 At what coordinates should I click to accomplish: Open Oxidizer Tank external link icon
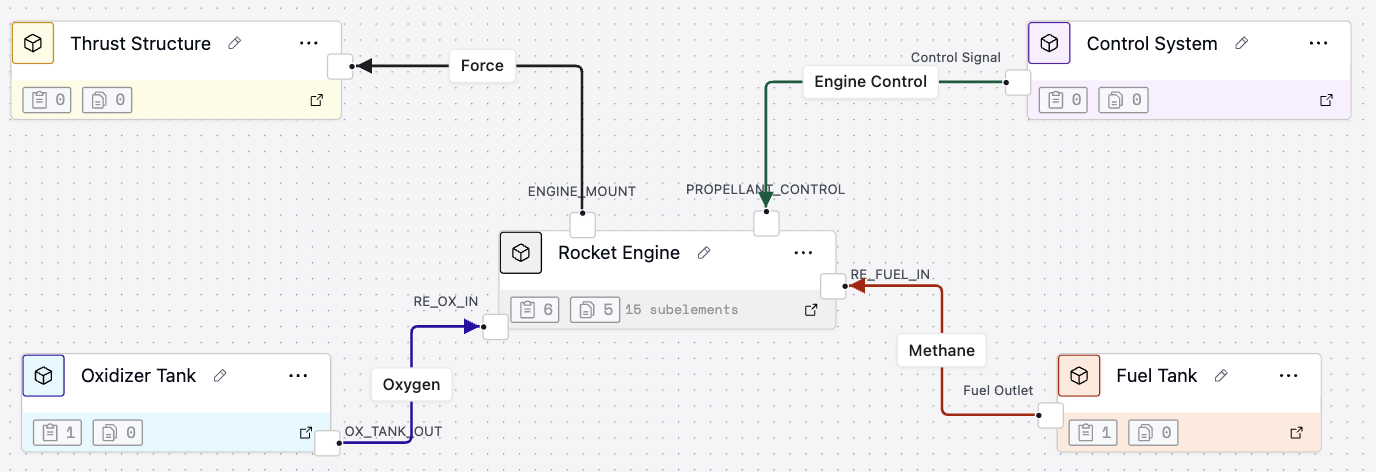coord(306,433)
